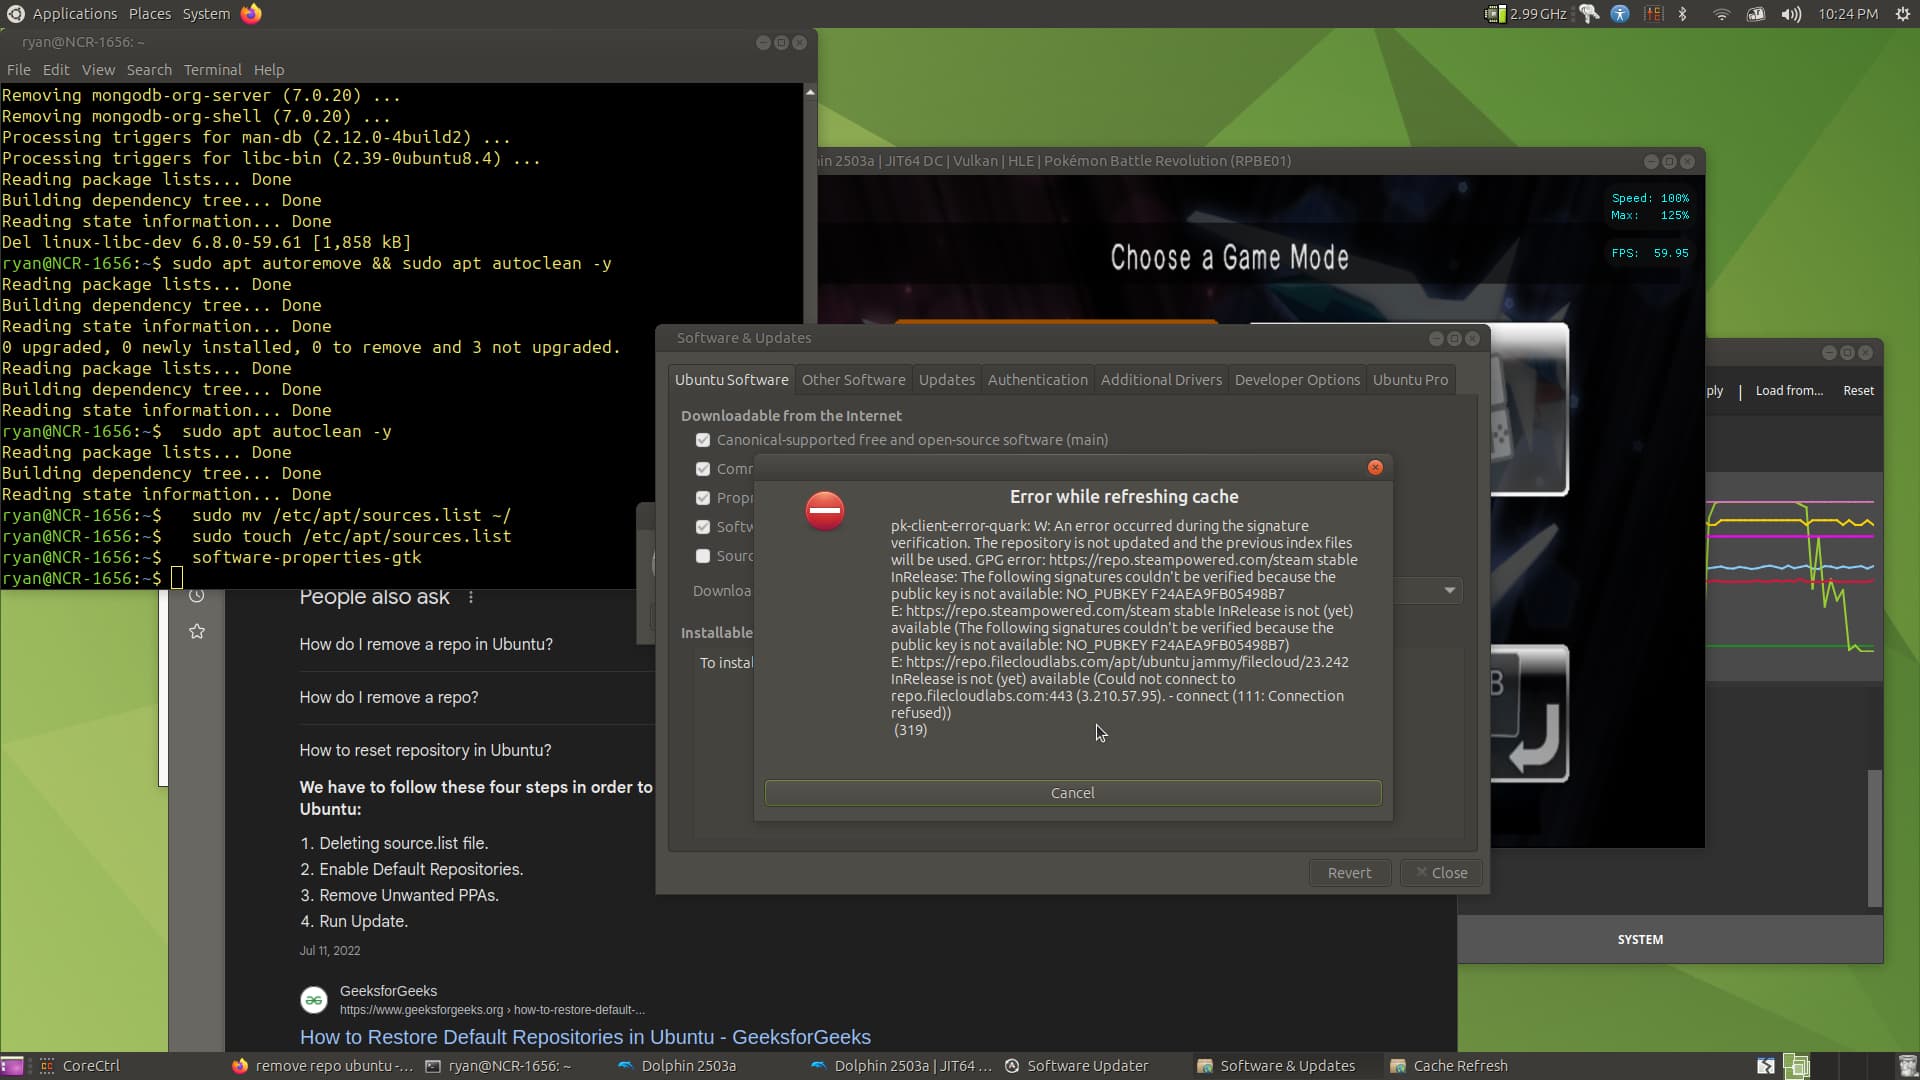Click Cancel in the error dialog
Screen dimensions: 1920x1080
[1073, 793]
